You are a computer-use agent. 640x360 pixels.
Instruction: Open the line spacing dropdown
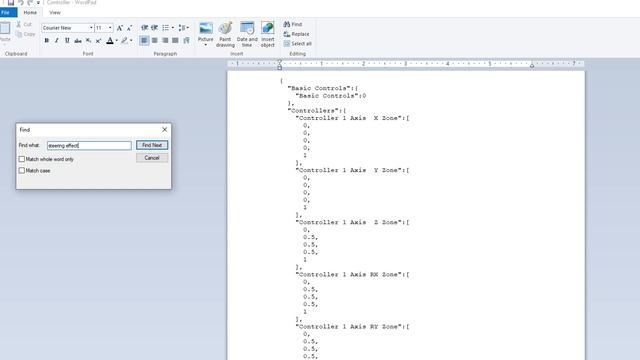[183, 28]
